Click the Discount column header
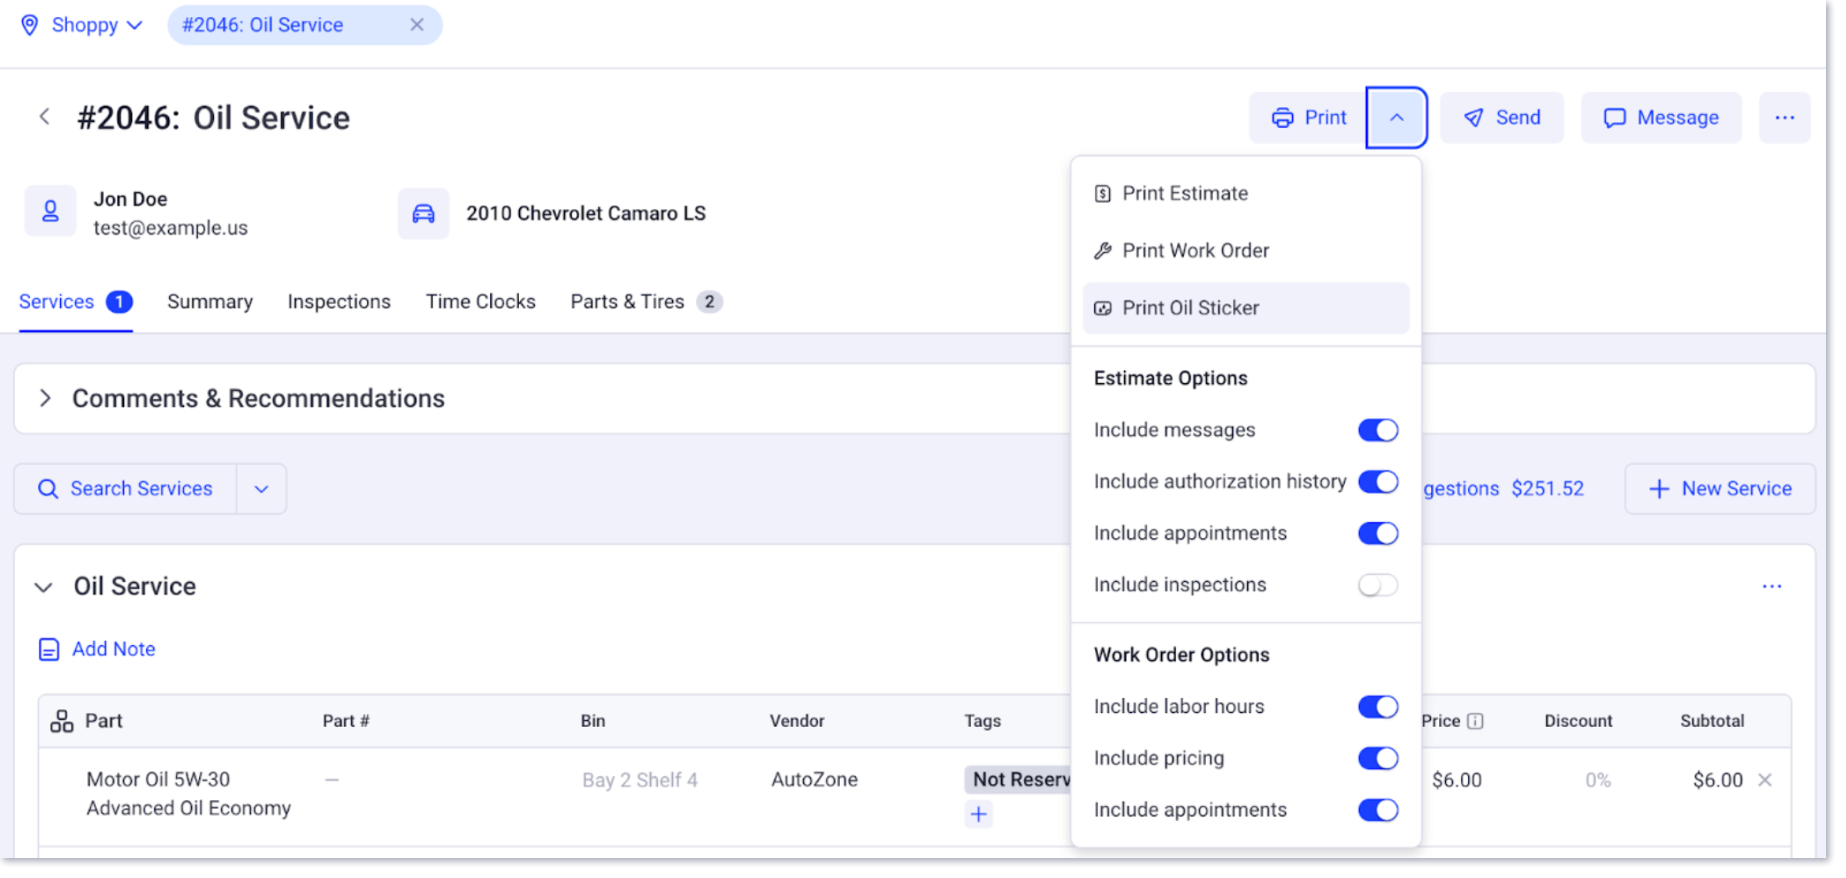The width and height of the screenshot is (1846, 878). click(1578, 721)
